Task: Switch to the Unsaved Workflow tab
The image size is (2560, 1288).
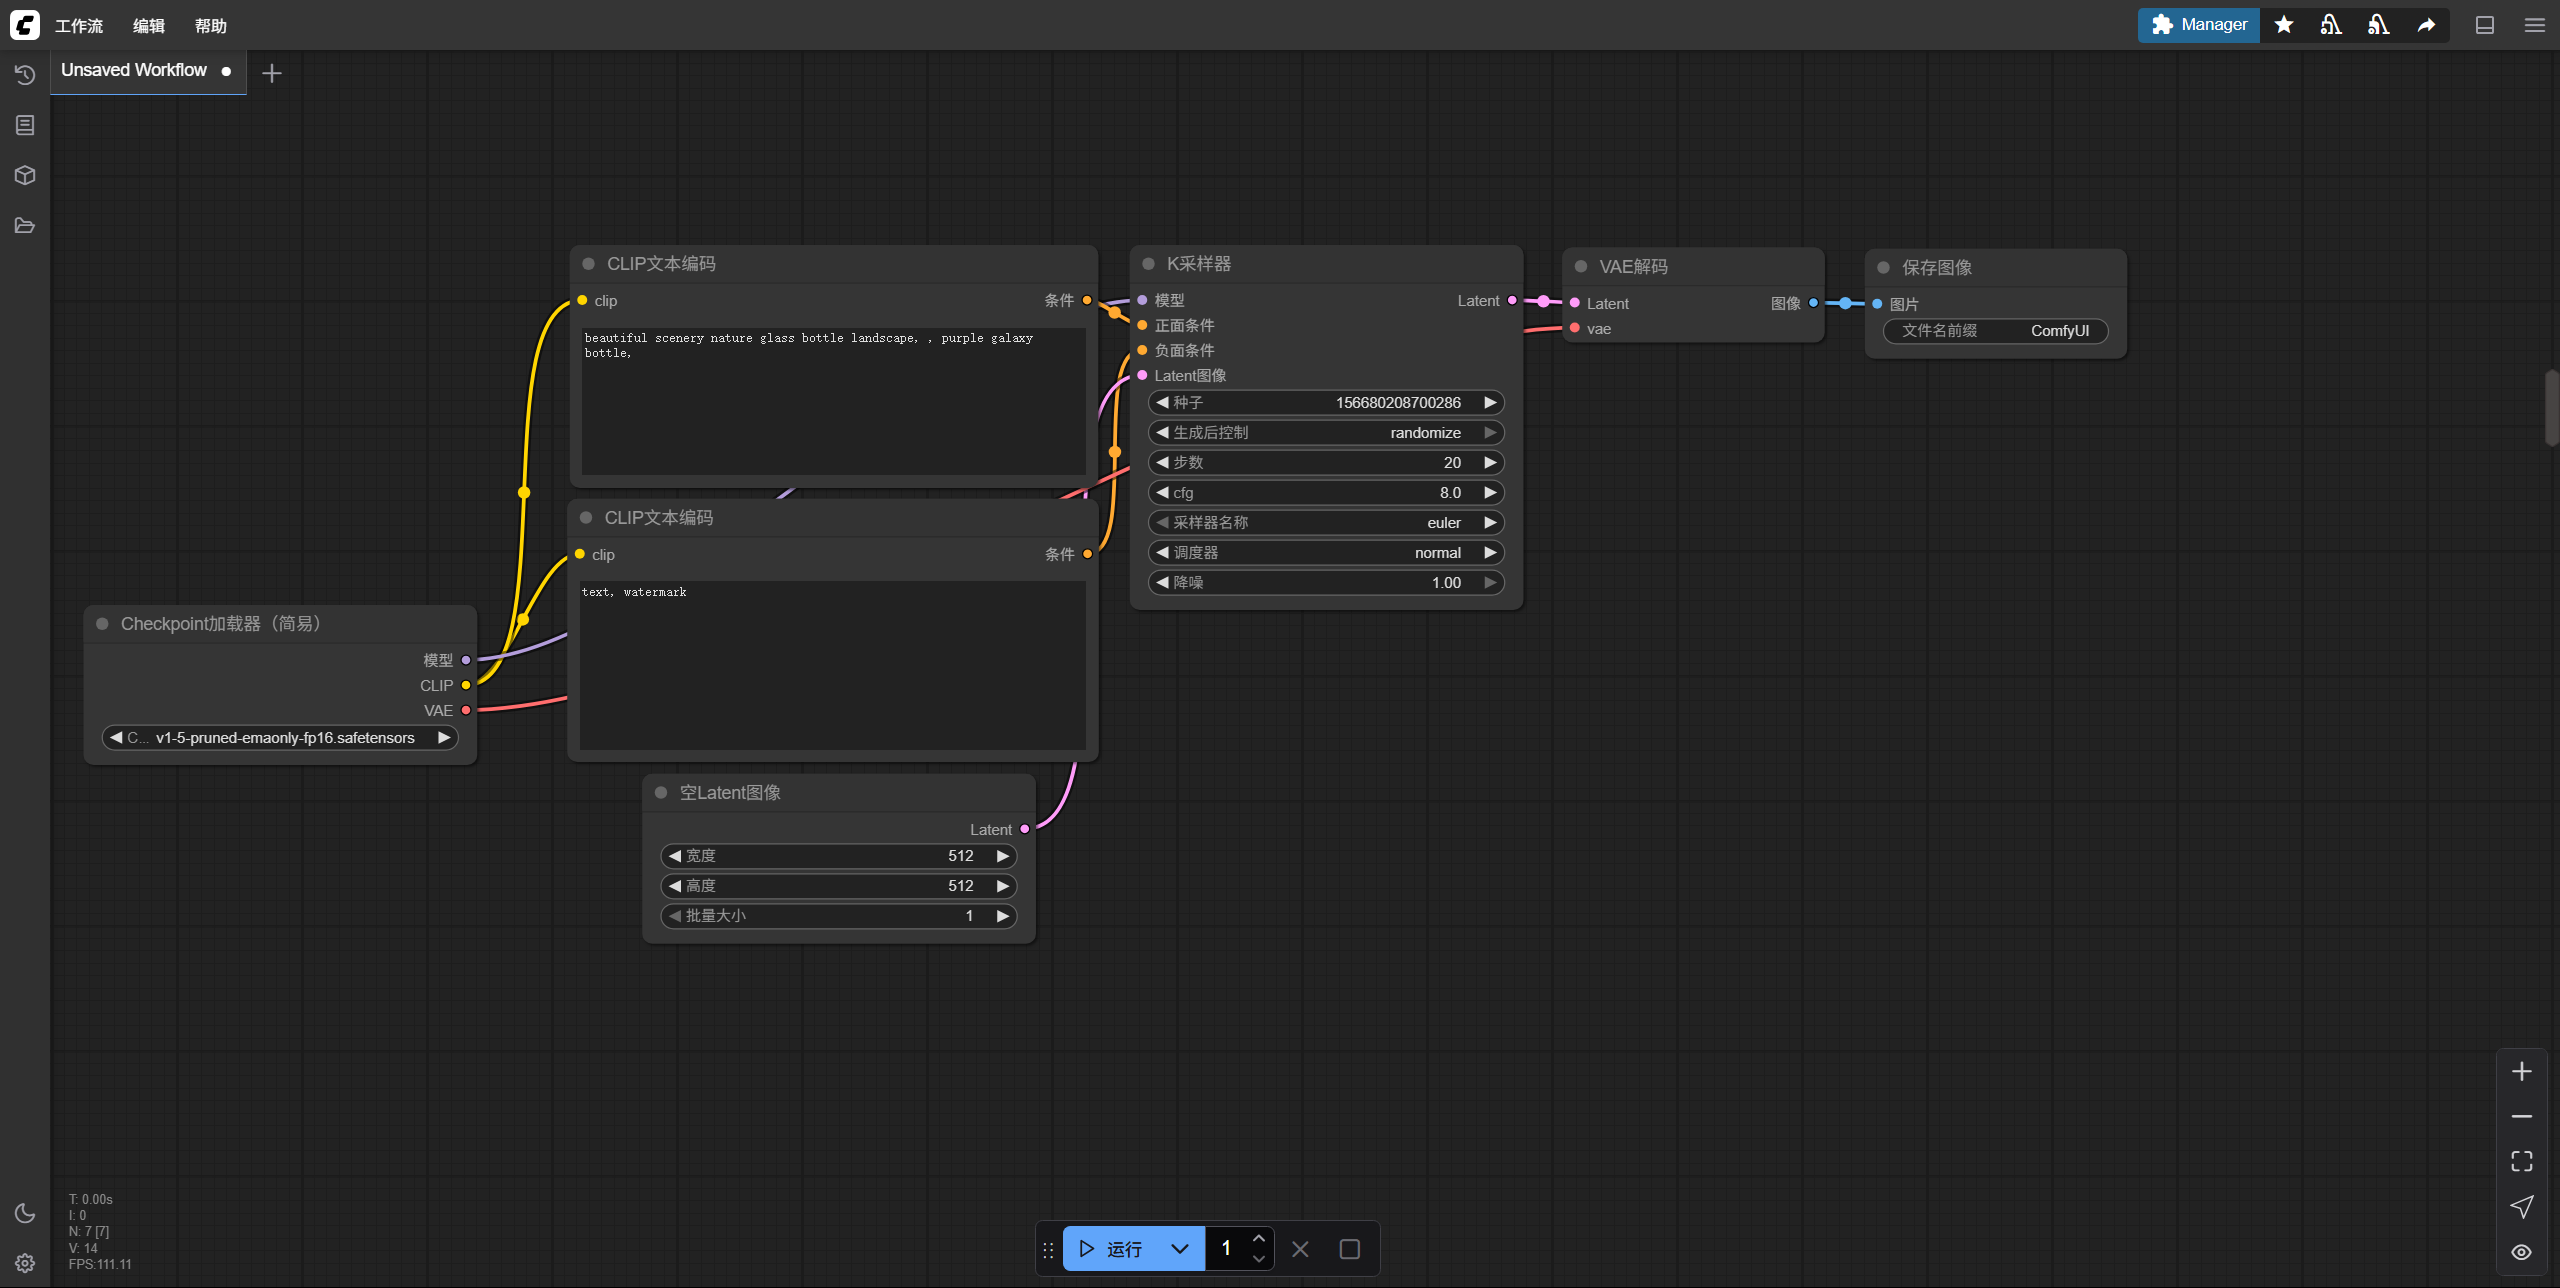Action: (134, 70)
